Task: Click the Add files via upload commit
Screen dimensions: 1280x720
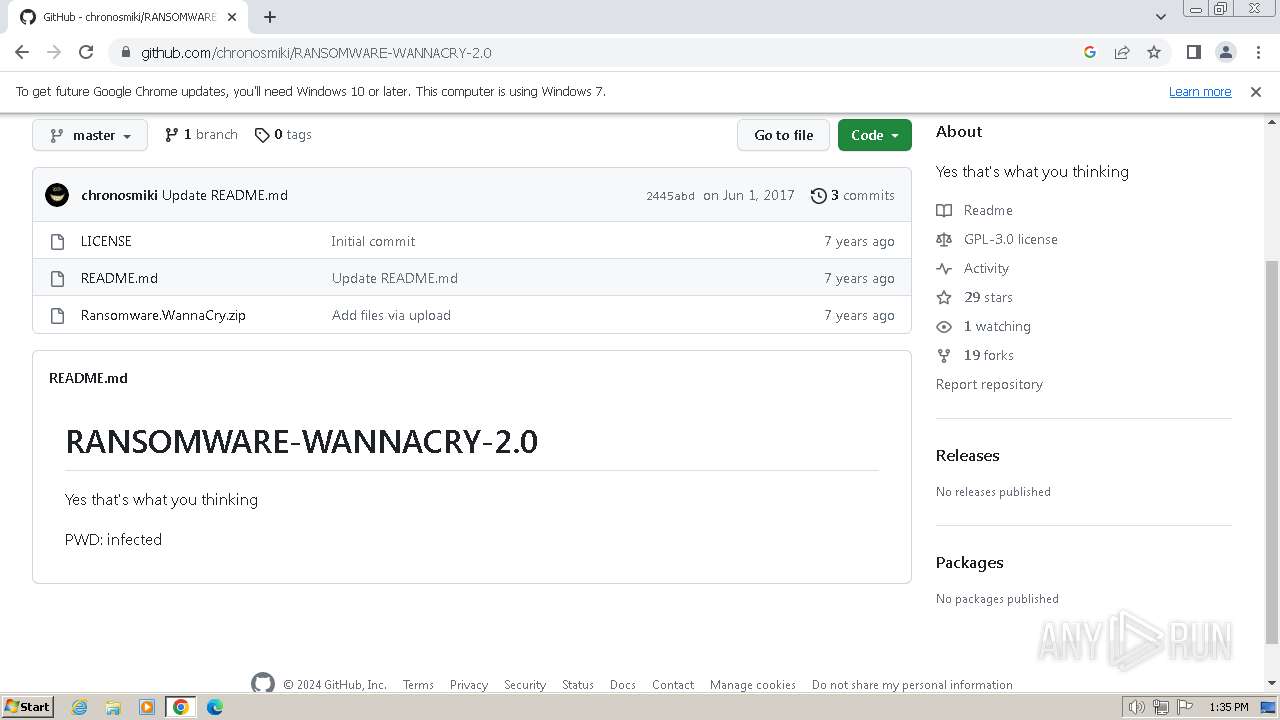Action: pos(391,315)
